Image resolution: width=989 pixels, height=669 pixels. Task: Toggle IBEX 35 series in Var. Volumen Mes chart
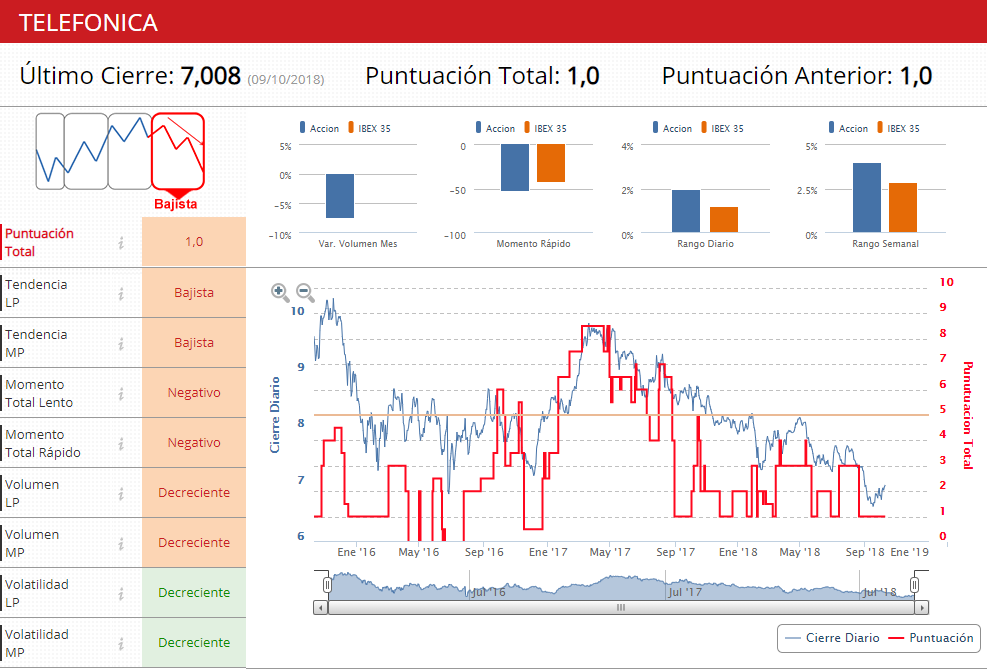[369, 128]
